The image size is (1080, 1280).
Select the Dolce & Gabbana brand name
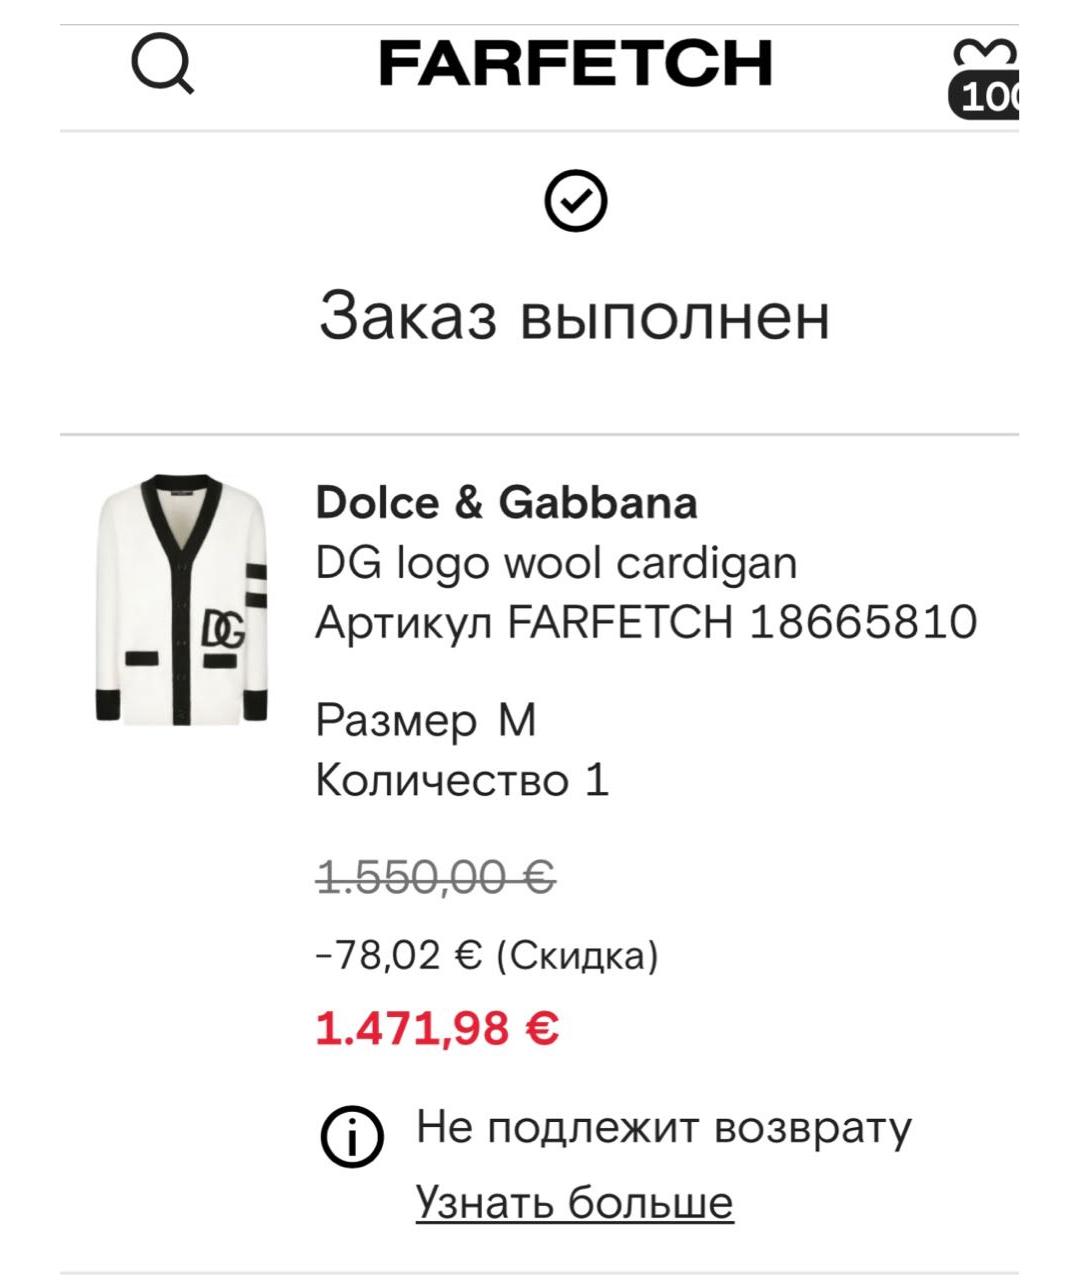click(x=506, y=502)
